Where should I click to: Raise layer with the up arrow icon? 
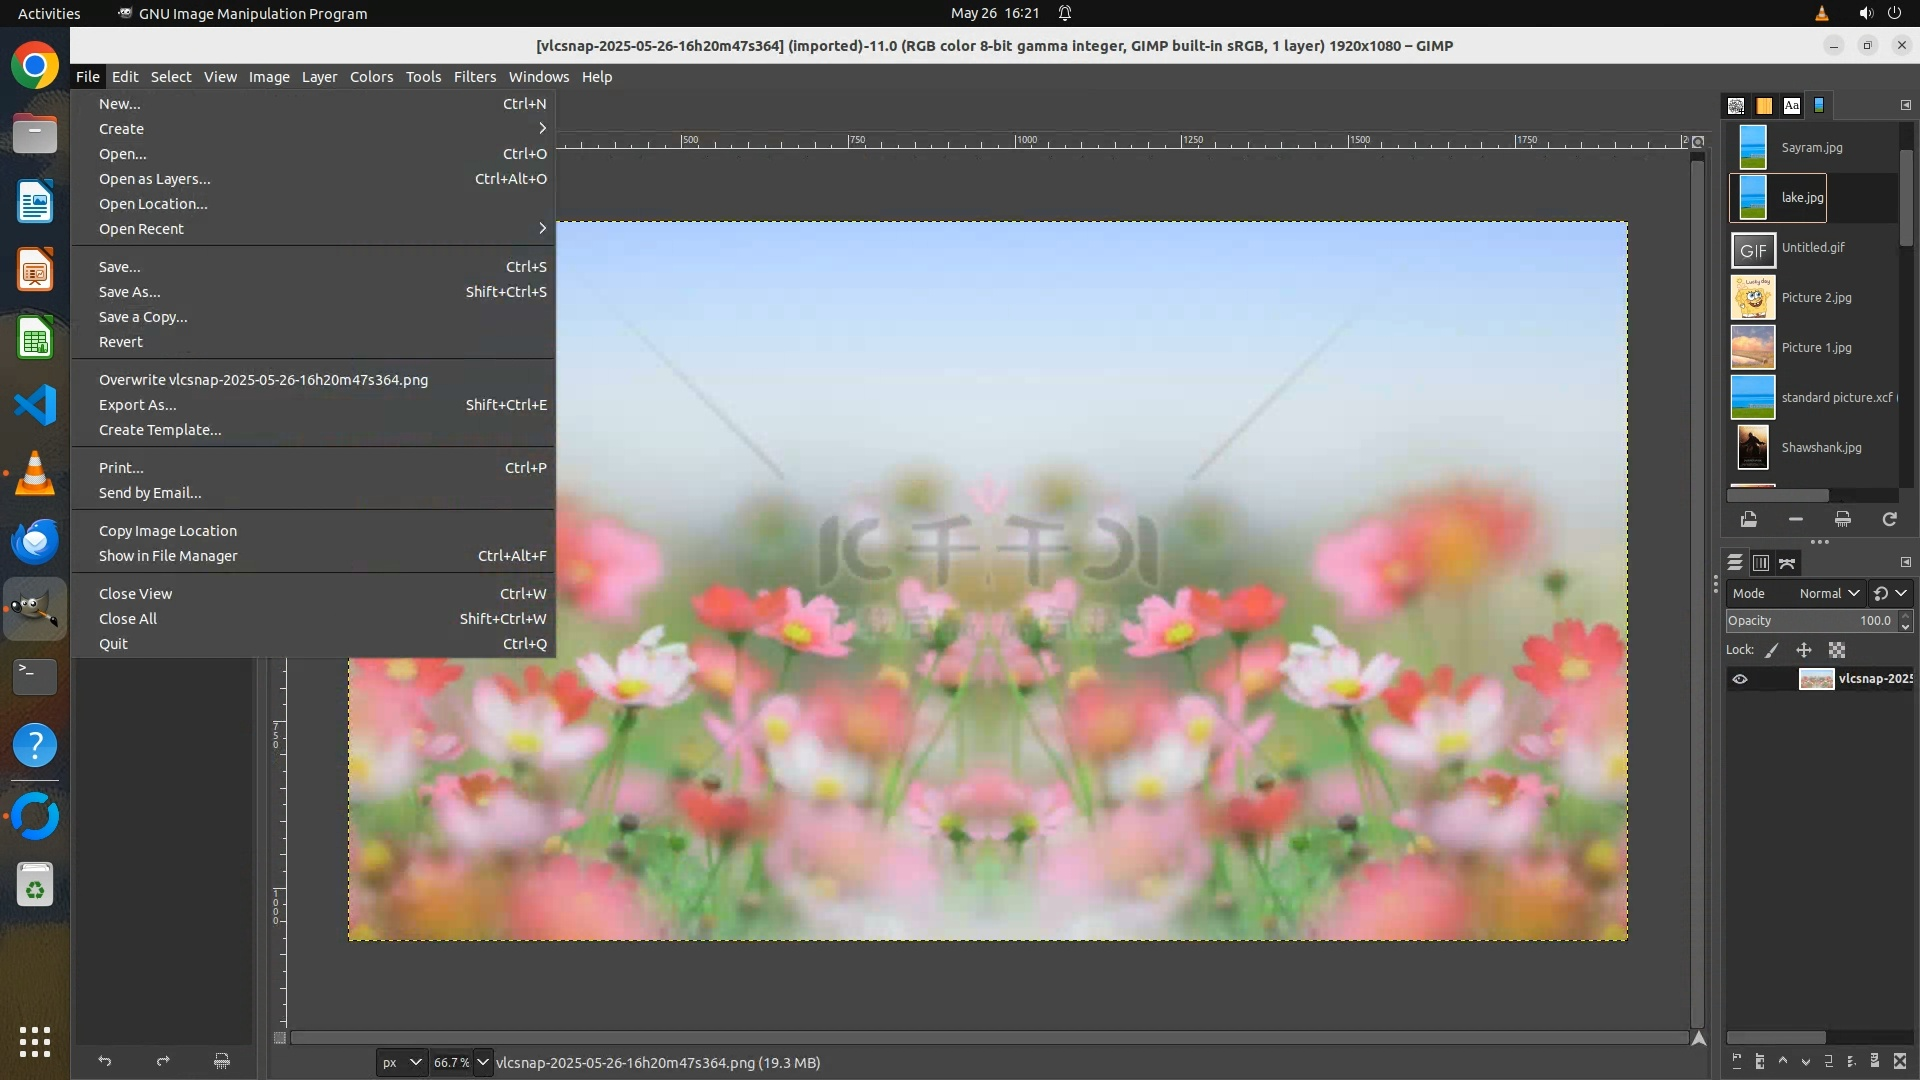point(1783,1062)
